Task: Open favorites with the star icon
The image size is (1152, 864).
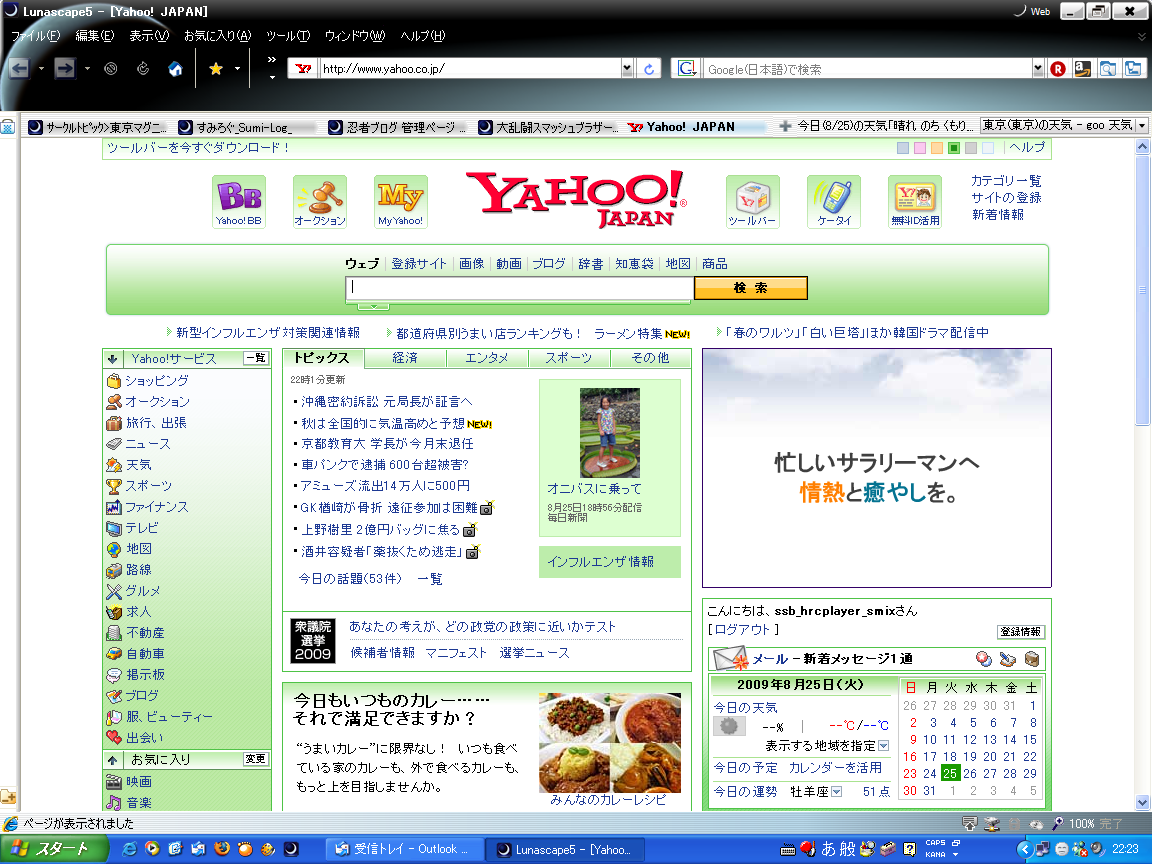Action: tap(216, 69)
